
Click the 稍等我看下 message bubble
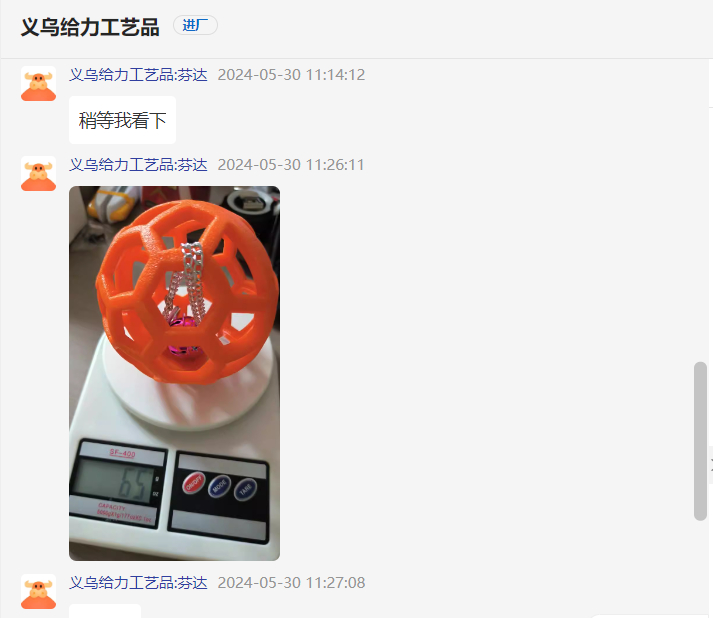122,120
